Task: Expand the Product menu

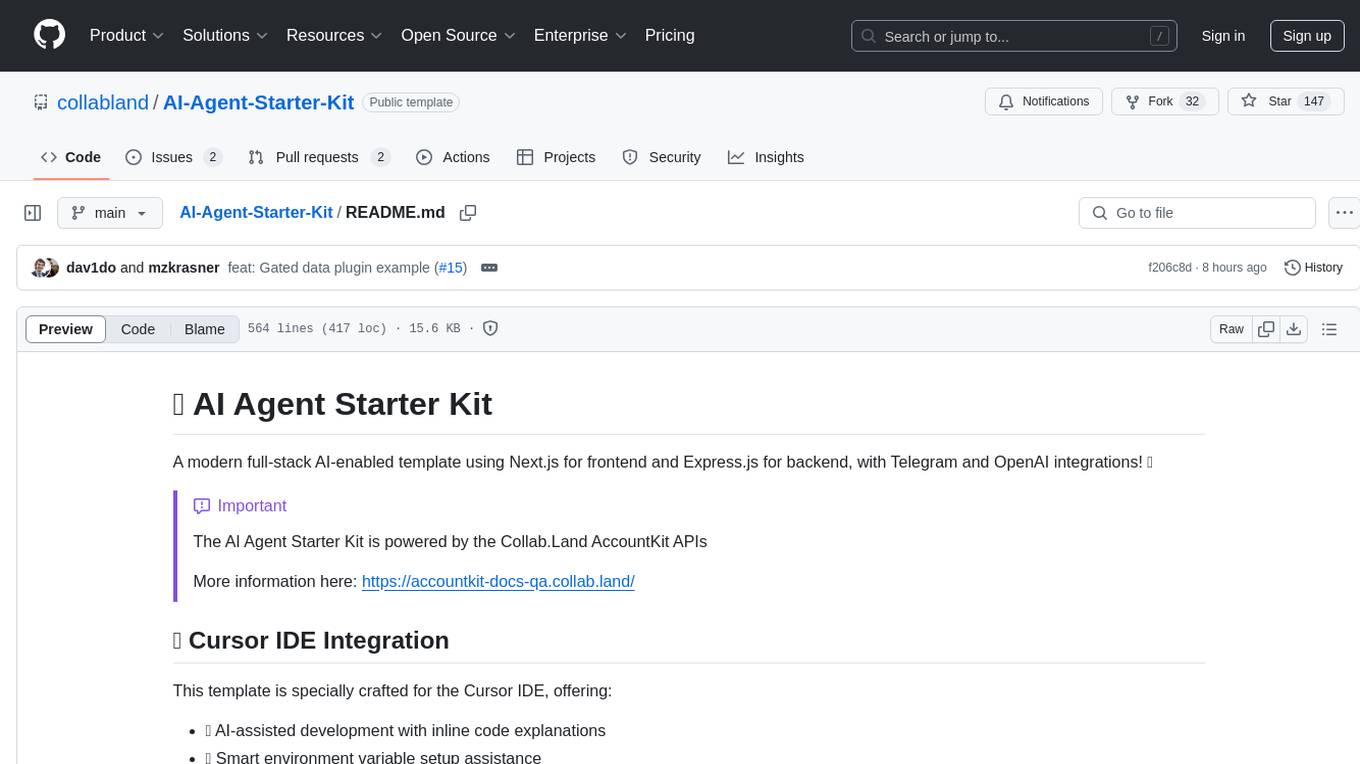Action: point(127,35)
